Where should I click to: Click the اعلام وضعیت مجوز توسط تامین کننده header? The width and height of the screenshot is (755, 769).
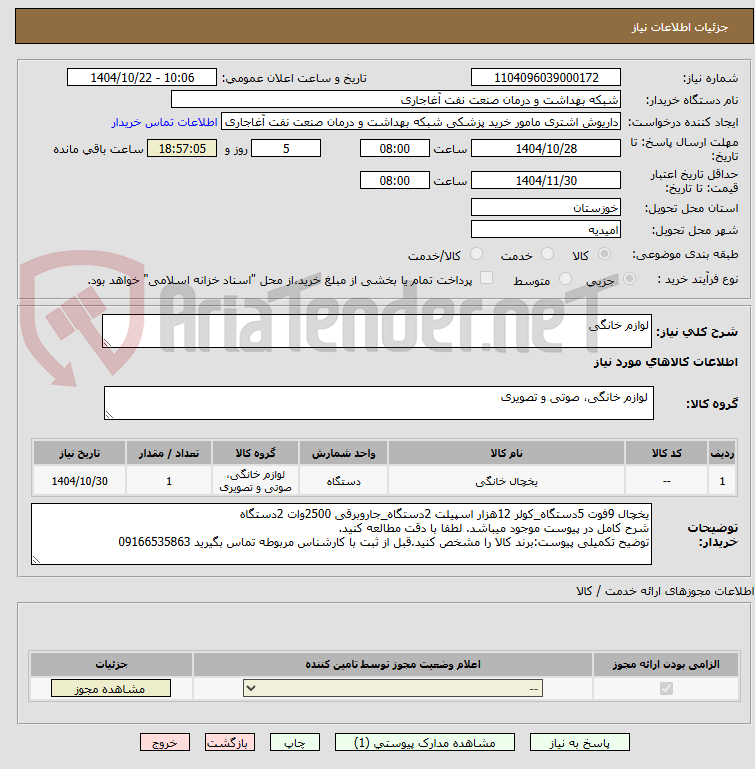[393, 664]
